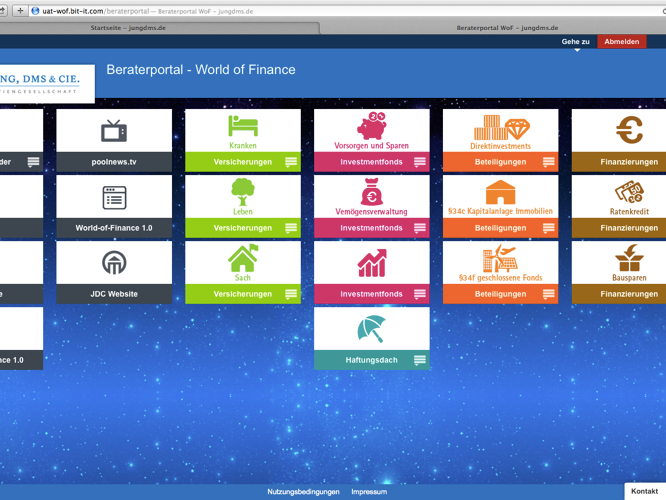The width and height of the screenshot is (666, 500).
Task: Switch to the Startseite jungdms.de tab
Action: pos(128,29)
